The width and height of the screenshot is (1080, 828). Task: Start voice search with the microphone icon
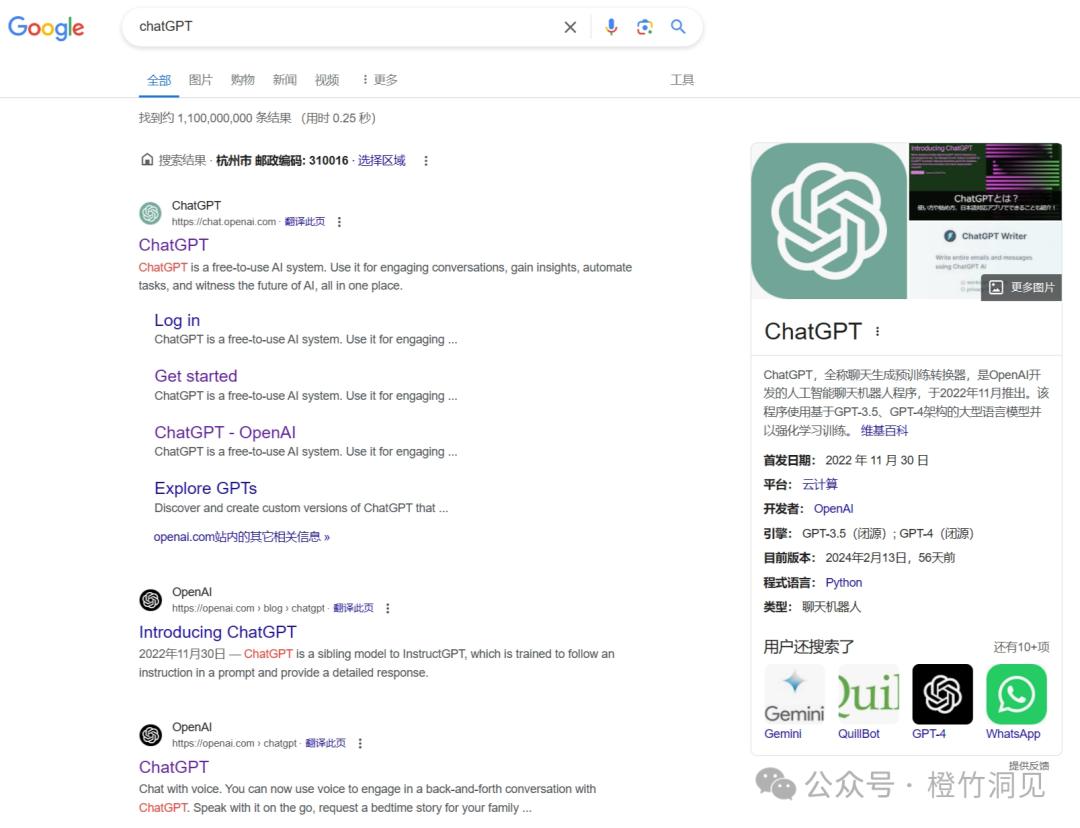[x=611, y=27]
